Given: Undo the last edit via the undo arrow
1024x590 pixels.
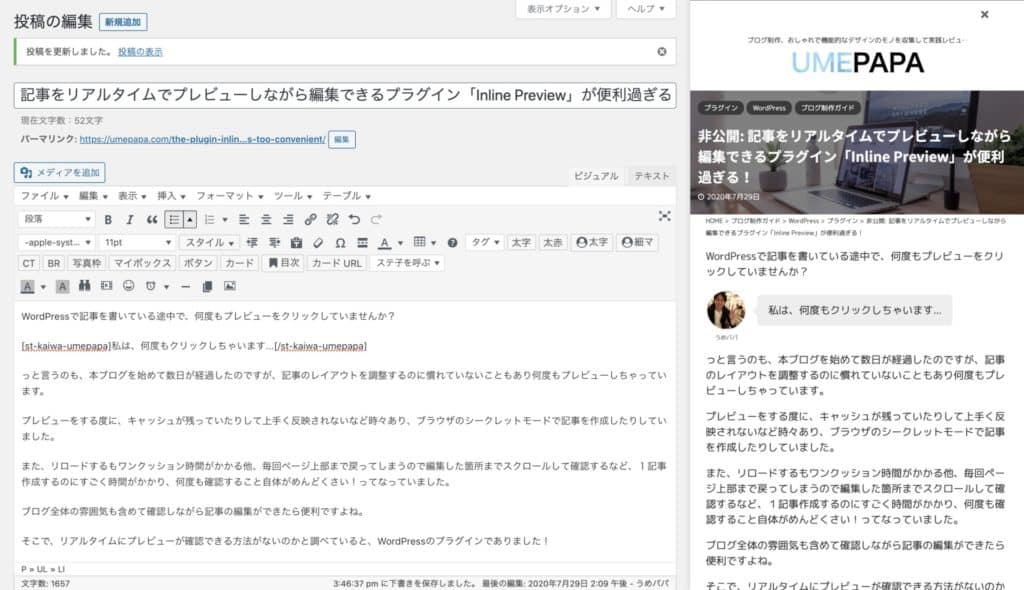Looking at the screenshot, I should [x=354, y=219].
